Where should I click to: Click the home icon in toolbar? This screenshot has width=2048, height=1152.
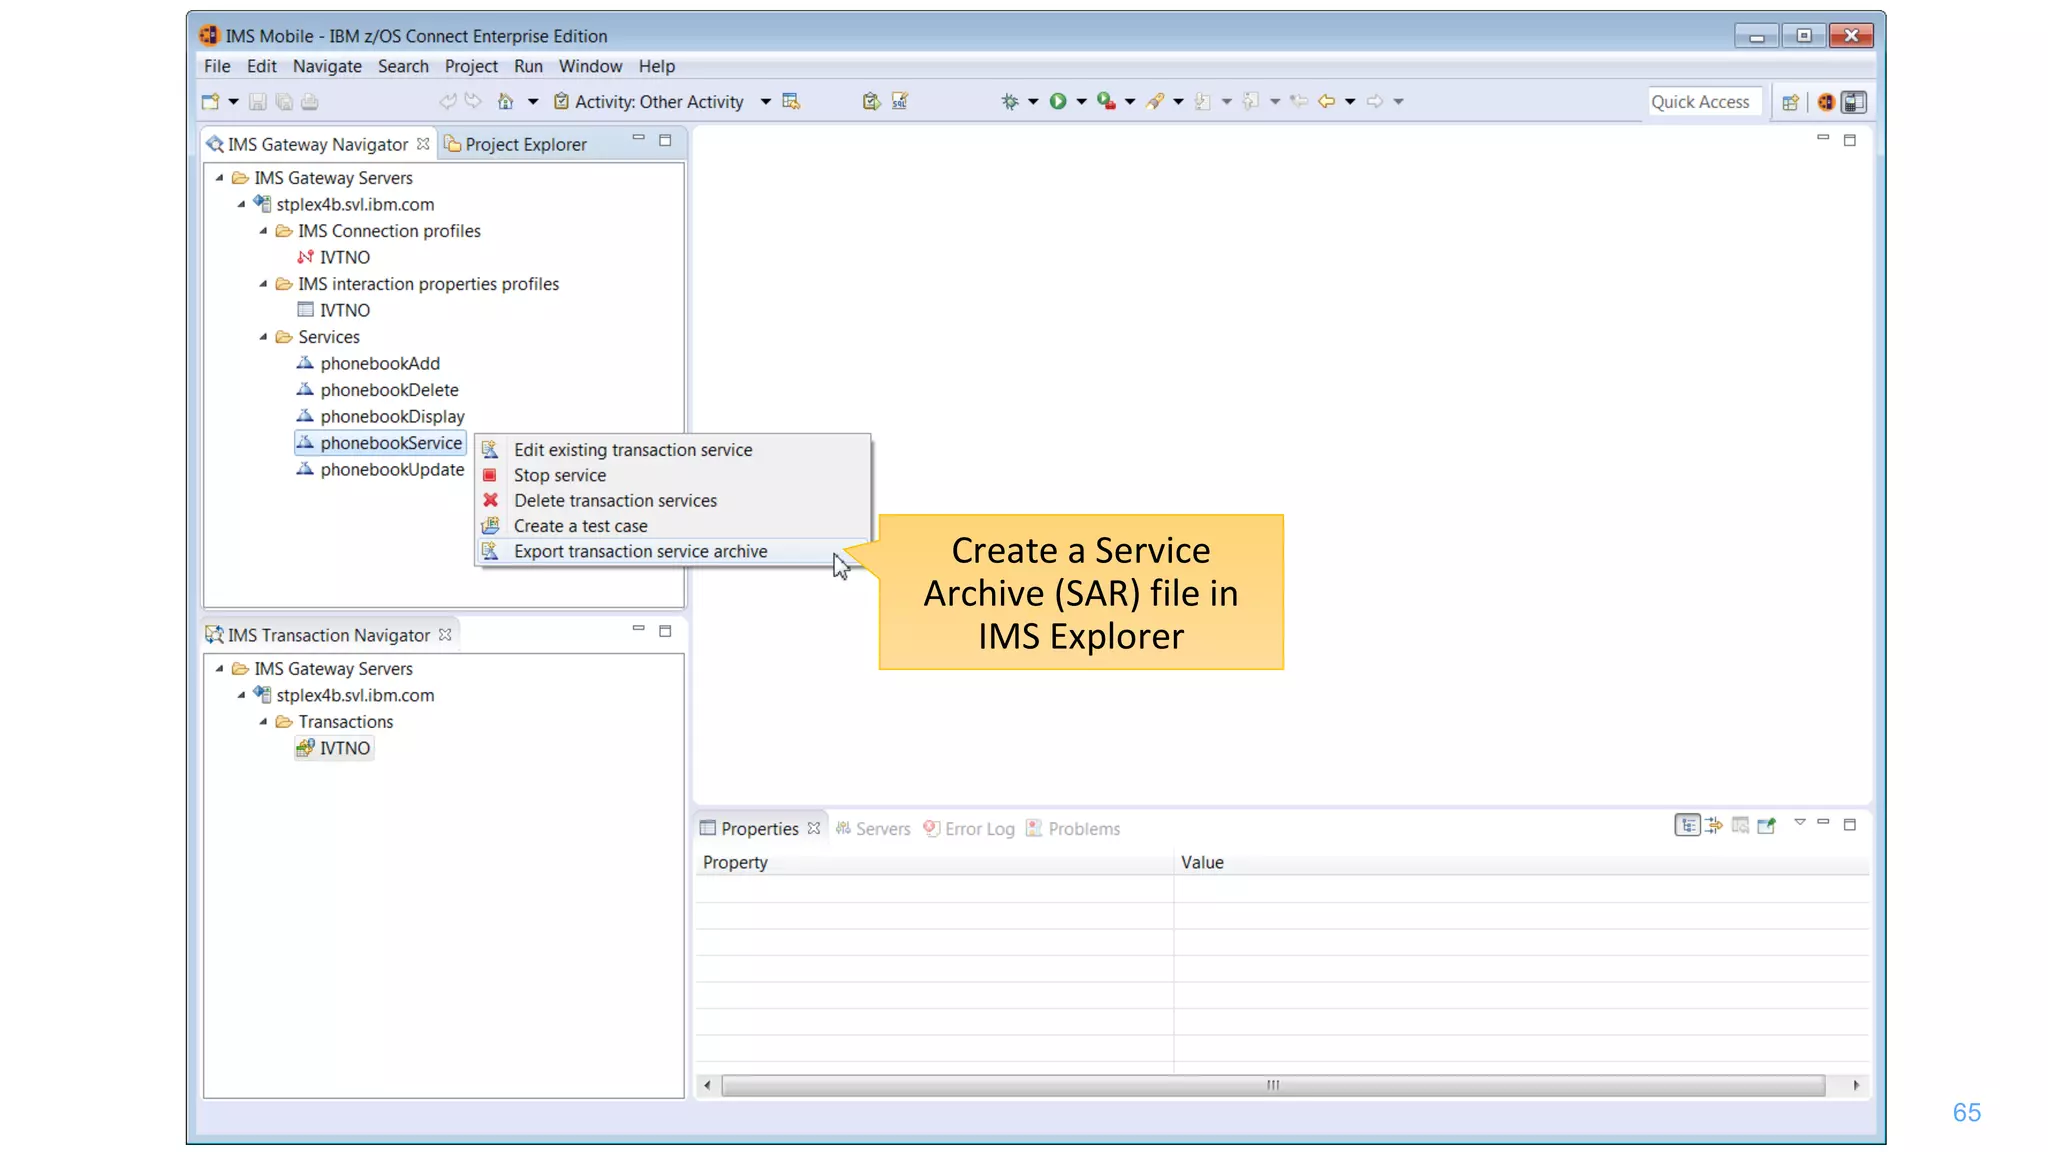(505, 101)
